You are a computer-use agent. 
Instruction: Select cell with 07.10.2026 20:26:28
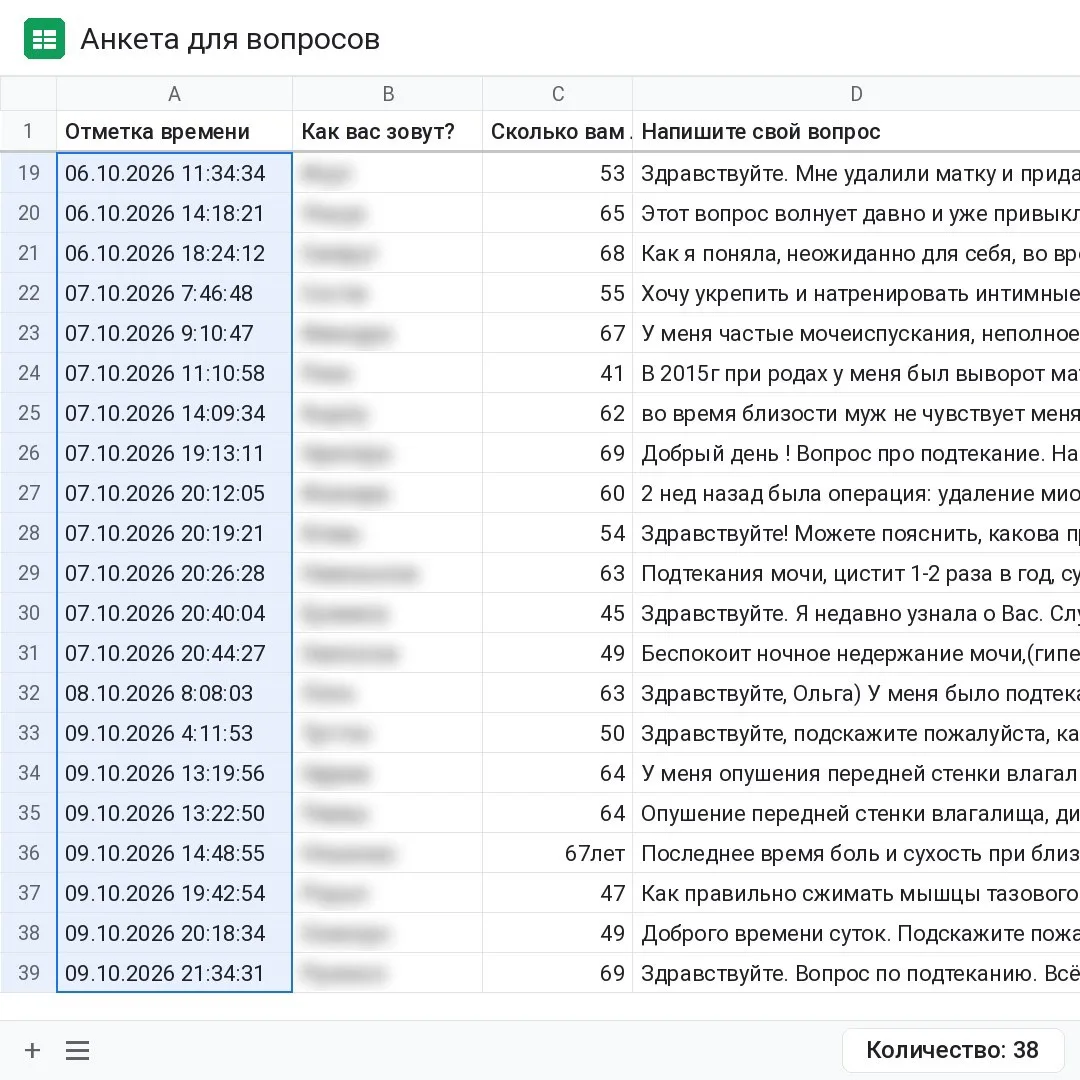click(x=174, y=572)
